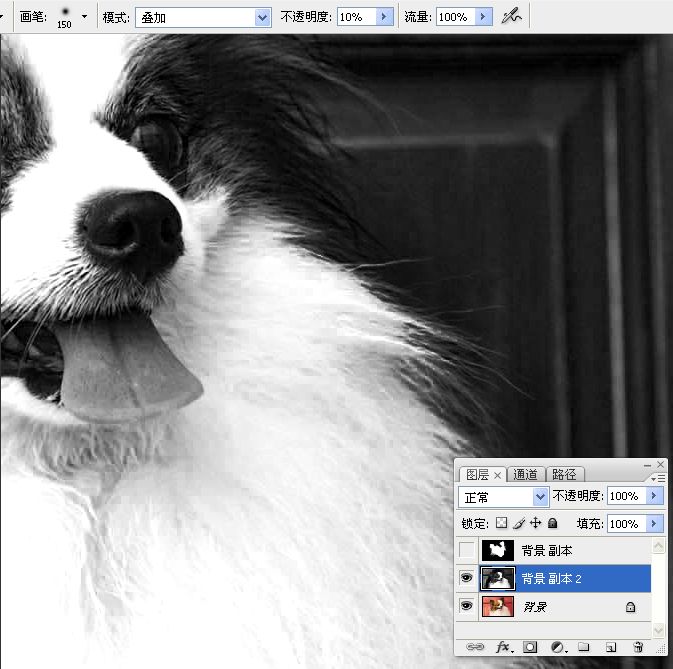673x669 pixels.
Task: Click the brush 不透明度 10% field
Action: [x=357, y=17]
